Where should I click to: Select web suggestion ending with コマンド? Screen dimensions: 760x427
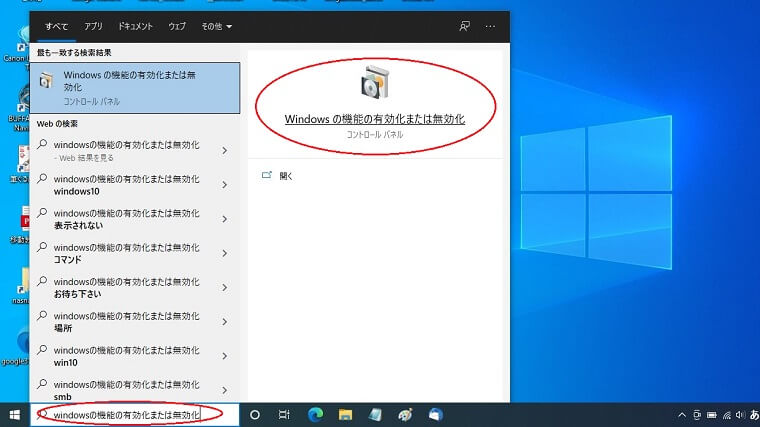[x=125, y=253]
